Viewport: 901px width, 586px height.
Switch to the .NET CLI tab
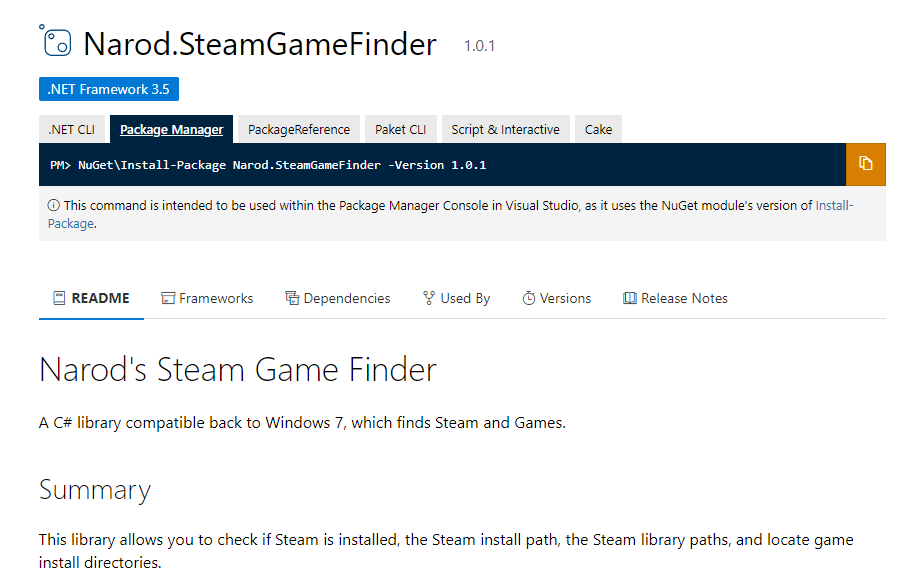tap(72, 129)
